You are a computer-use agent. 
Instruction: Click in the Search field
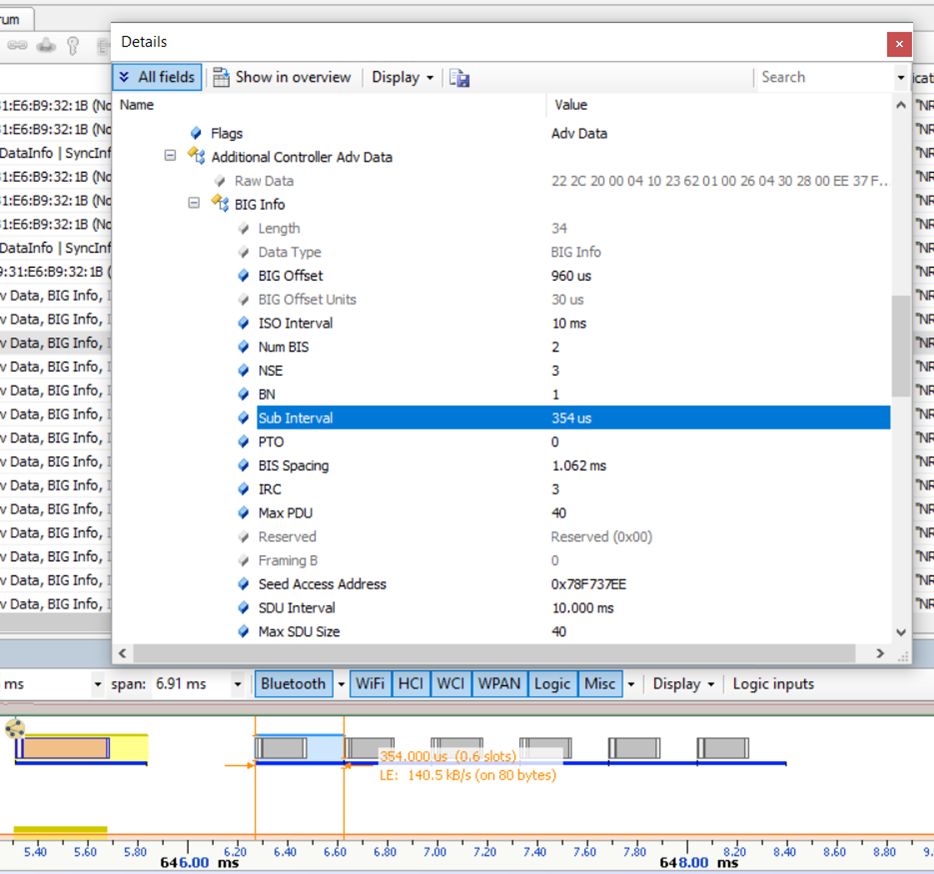click(822, 77)
